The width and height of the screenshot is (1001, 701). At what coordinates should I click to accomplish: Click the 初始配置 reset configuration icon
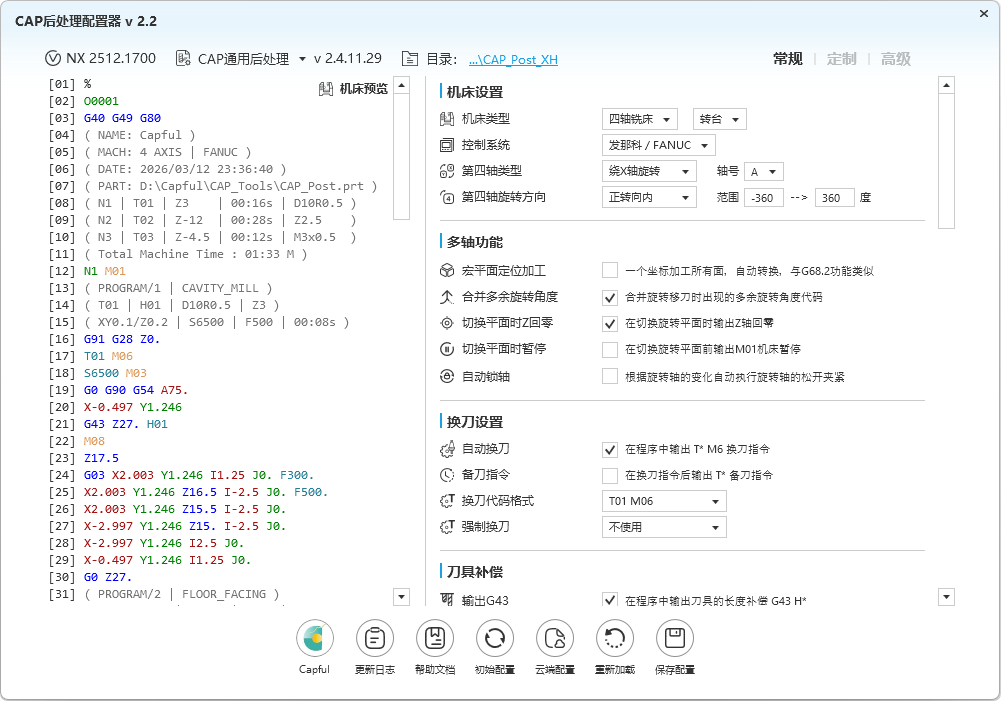click(x=494, y=638)
